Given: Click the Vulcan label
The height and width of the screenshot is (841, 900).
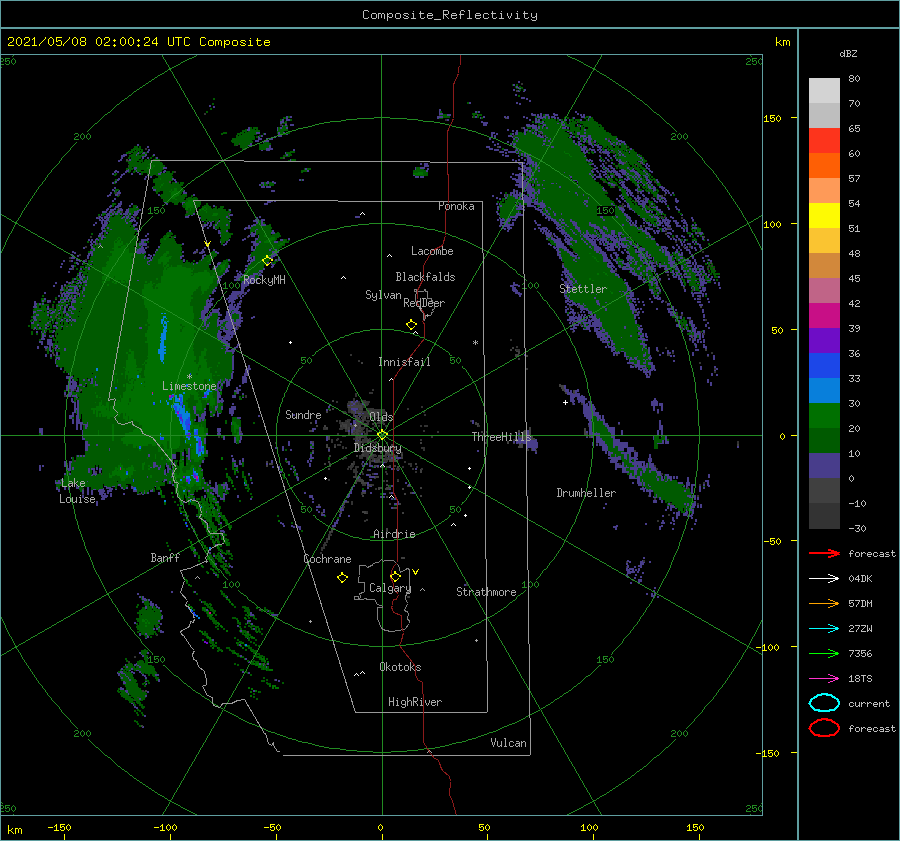Looking at the screenshot, I should (508, 743).
